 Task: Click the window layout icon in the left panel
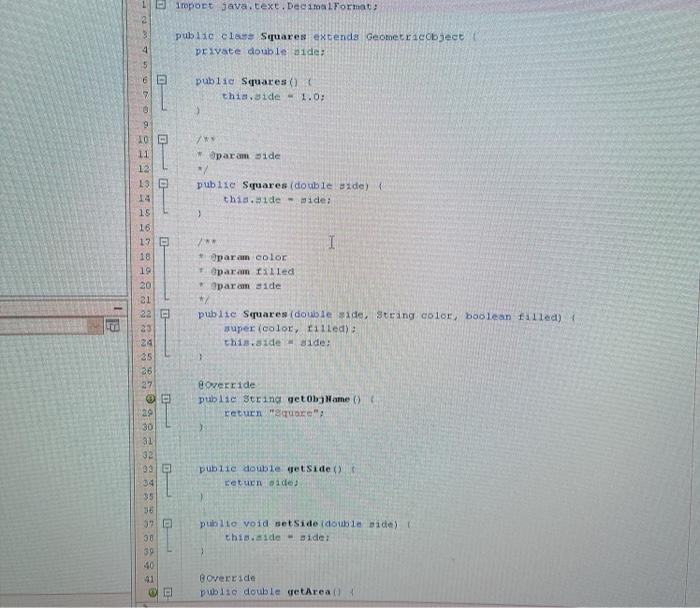[113, 326]
